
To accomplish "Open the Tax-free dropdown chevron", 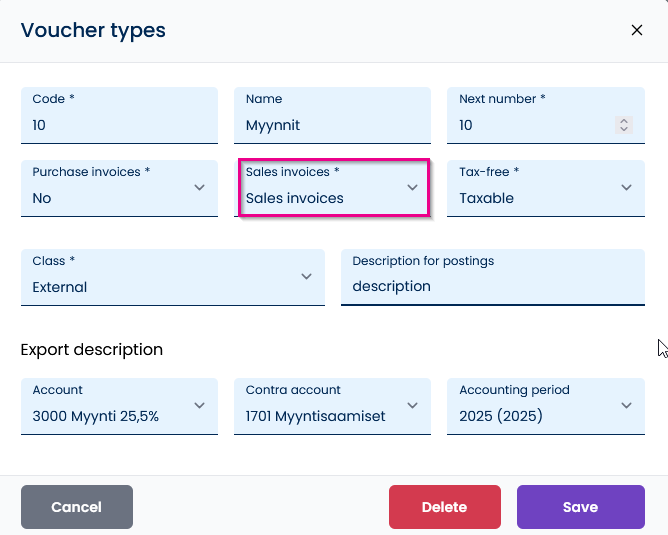I will [626, 187].
